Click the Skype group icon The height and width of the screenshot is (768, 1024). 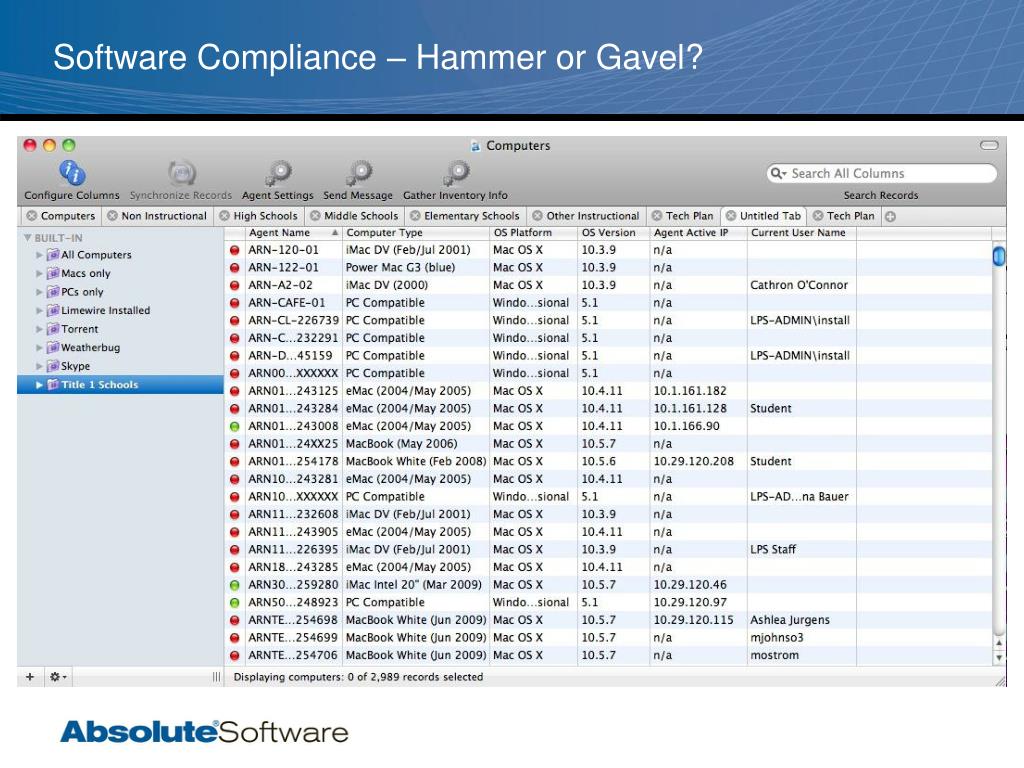pyautogui.click(x=53, y=366)
